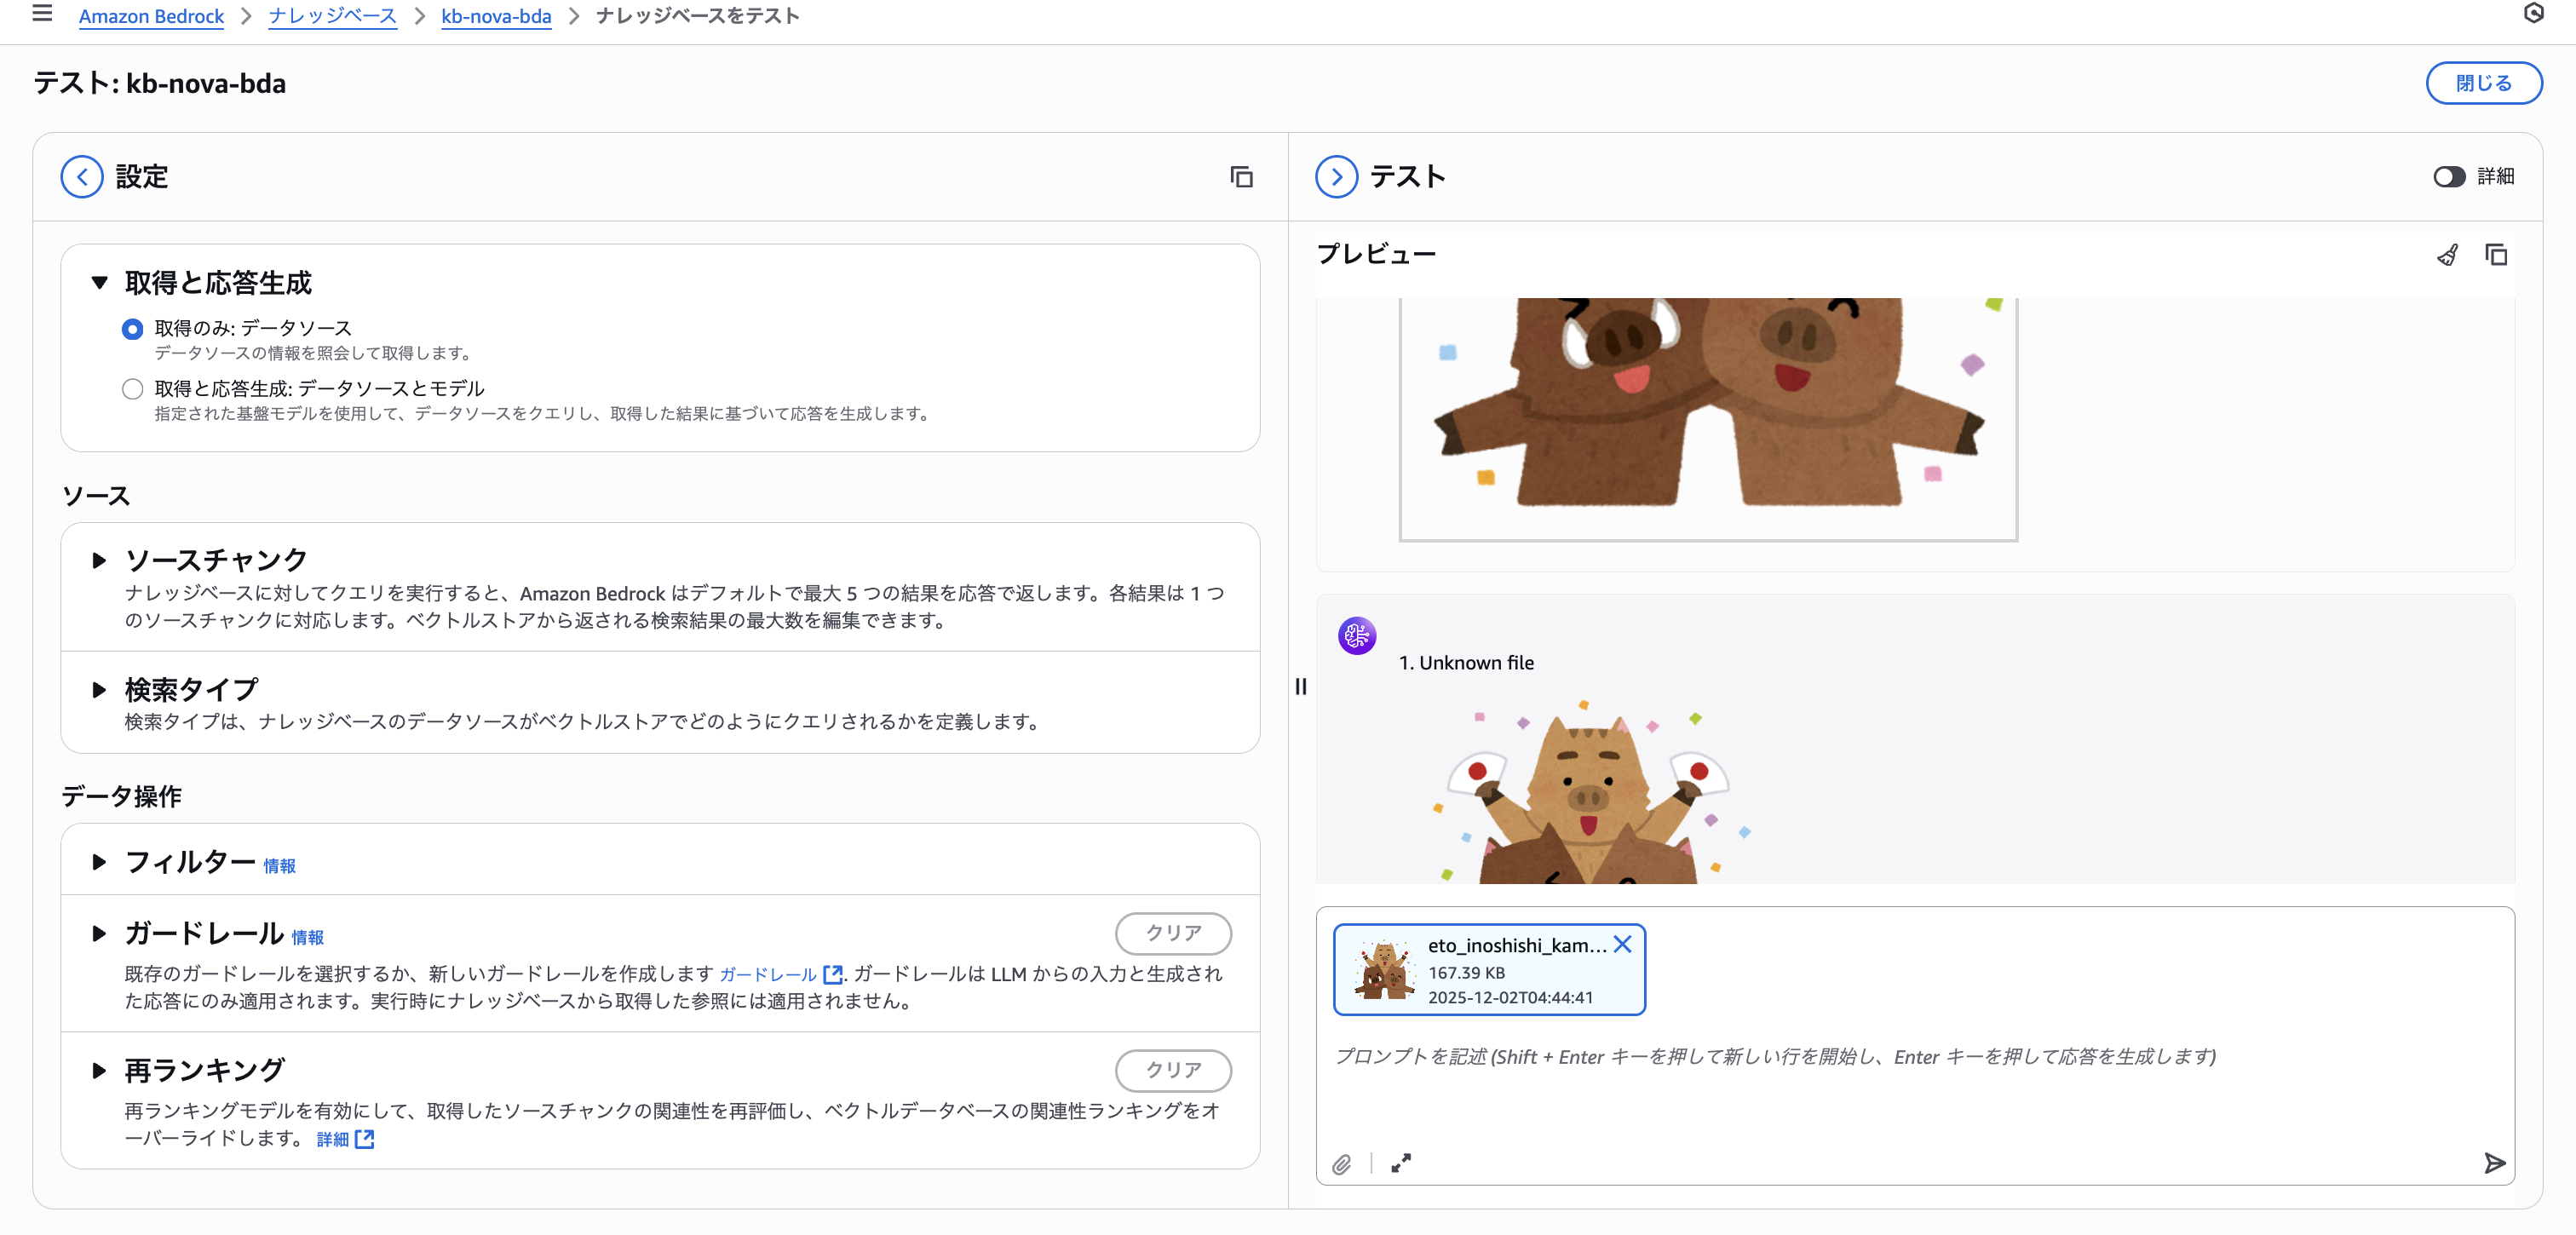Image resolution: width=2576 pixels, height=1235 pixels.
Task: Go to kb-nova-bda breadcrumb
Action: [496, 16]
